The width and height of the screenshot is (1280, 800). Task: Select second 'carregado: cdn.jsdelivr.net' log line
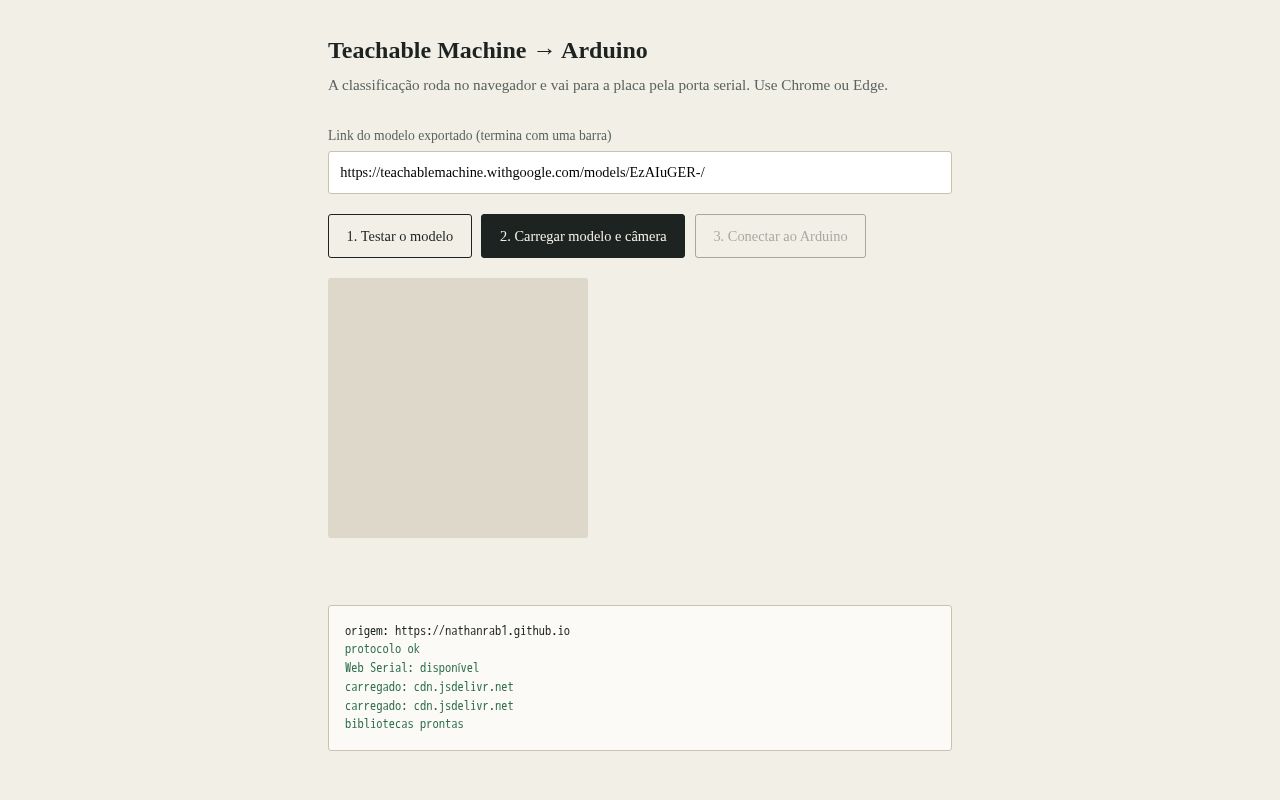click(429, 706)
